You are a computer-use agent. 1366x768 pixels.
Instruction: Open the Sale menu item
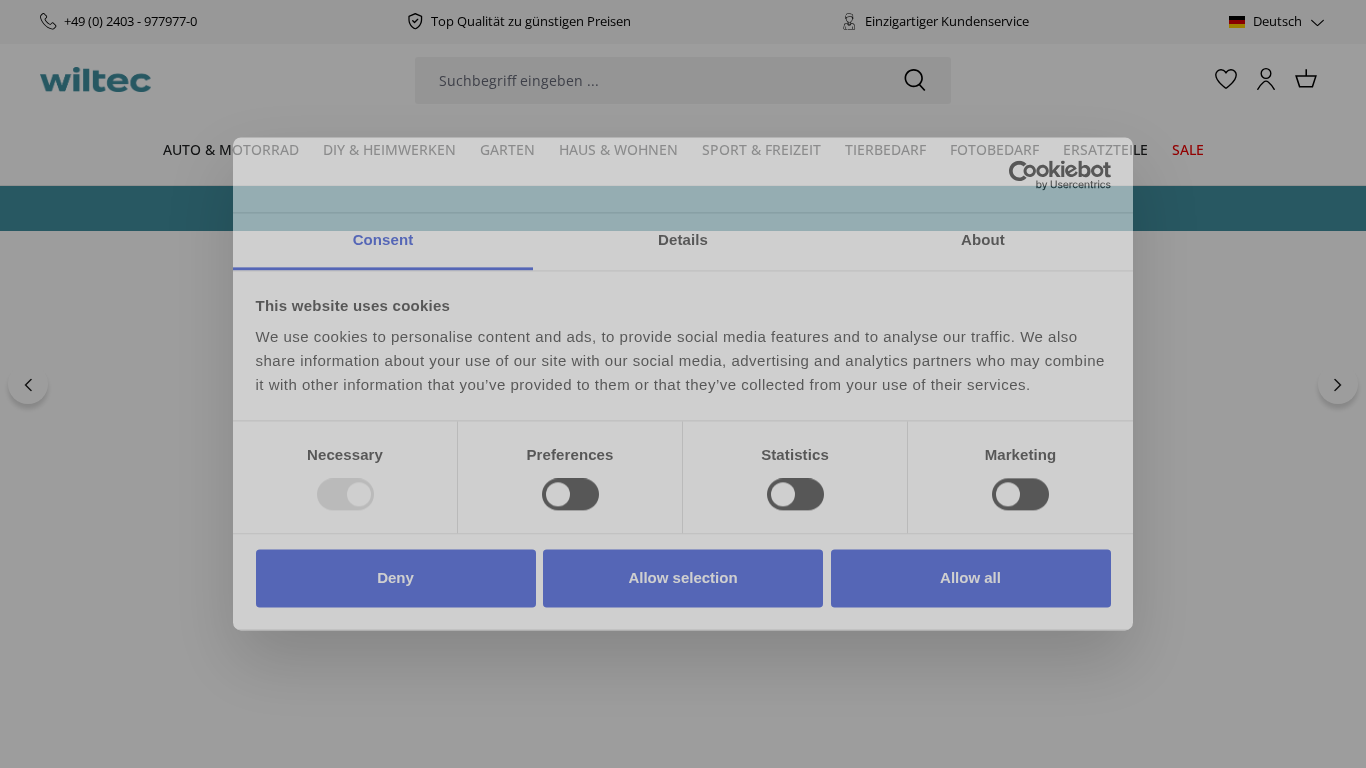tap(1188, 150)
